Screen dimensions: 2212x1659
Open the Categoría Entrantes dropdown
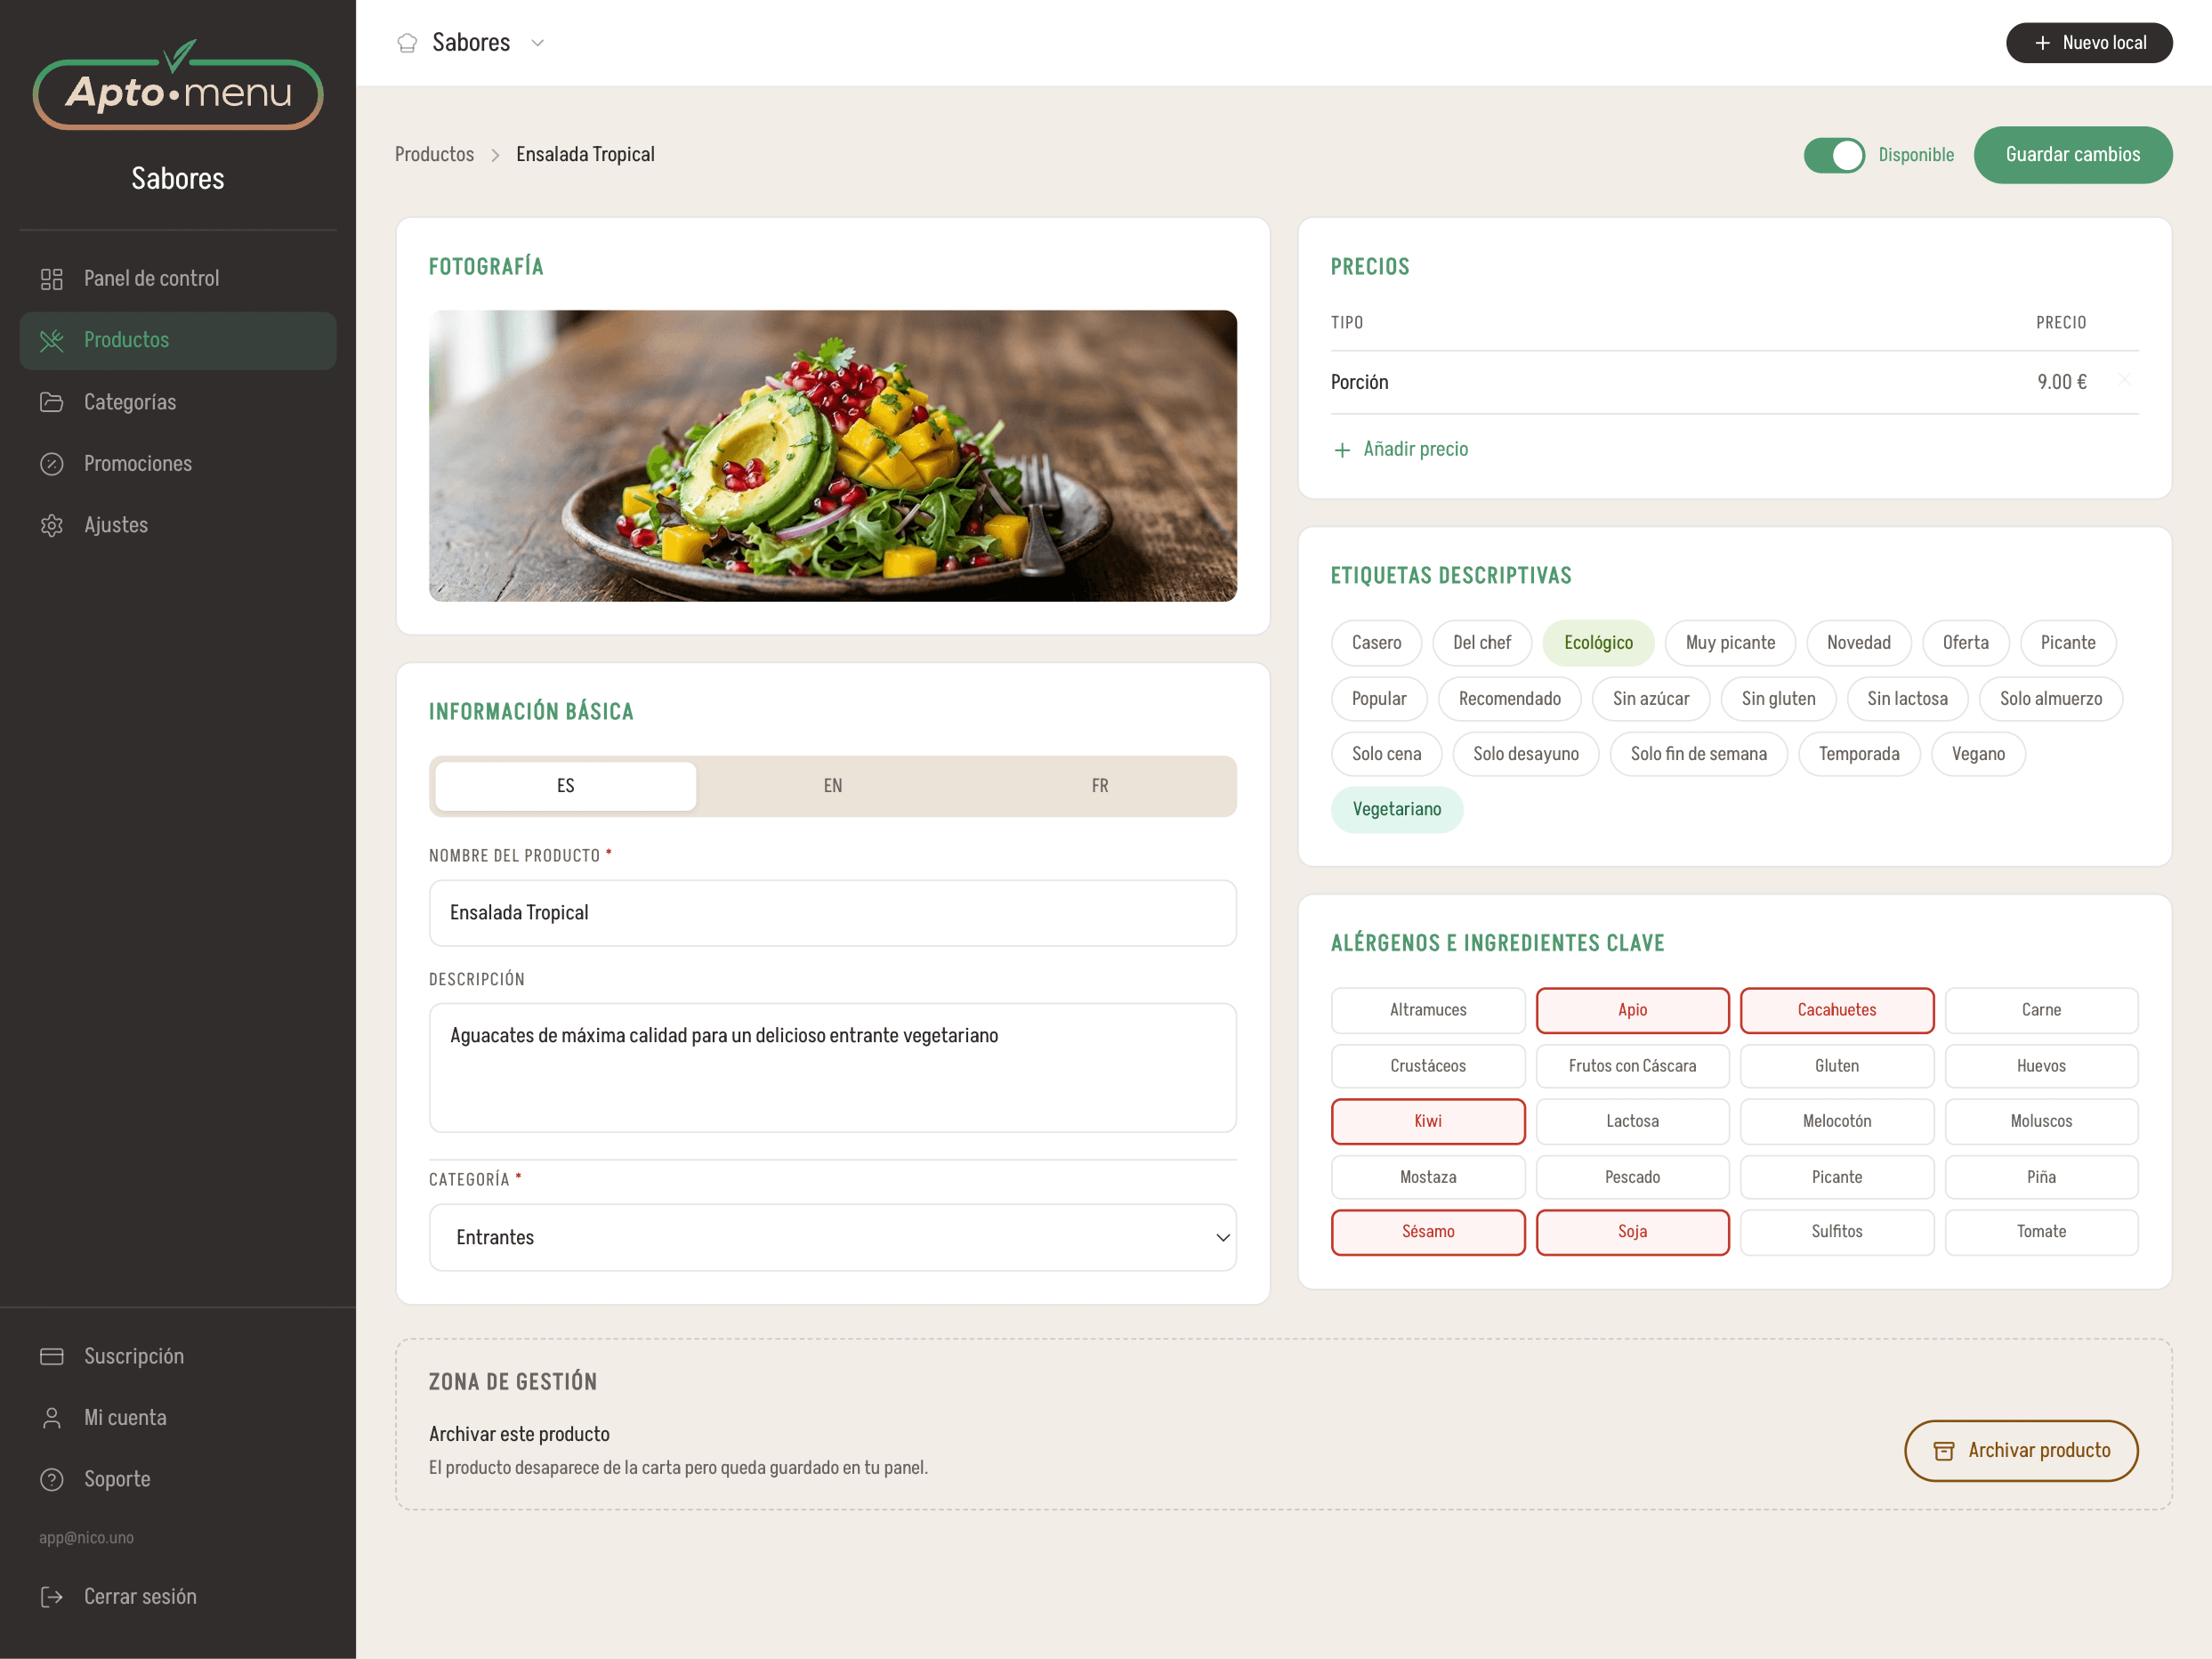point(832,1238)
